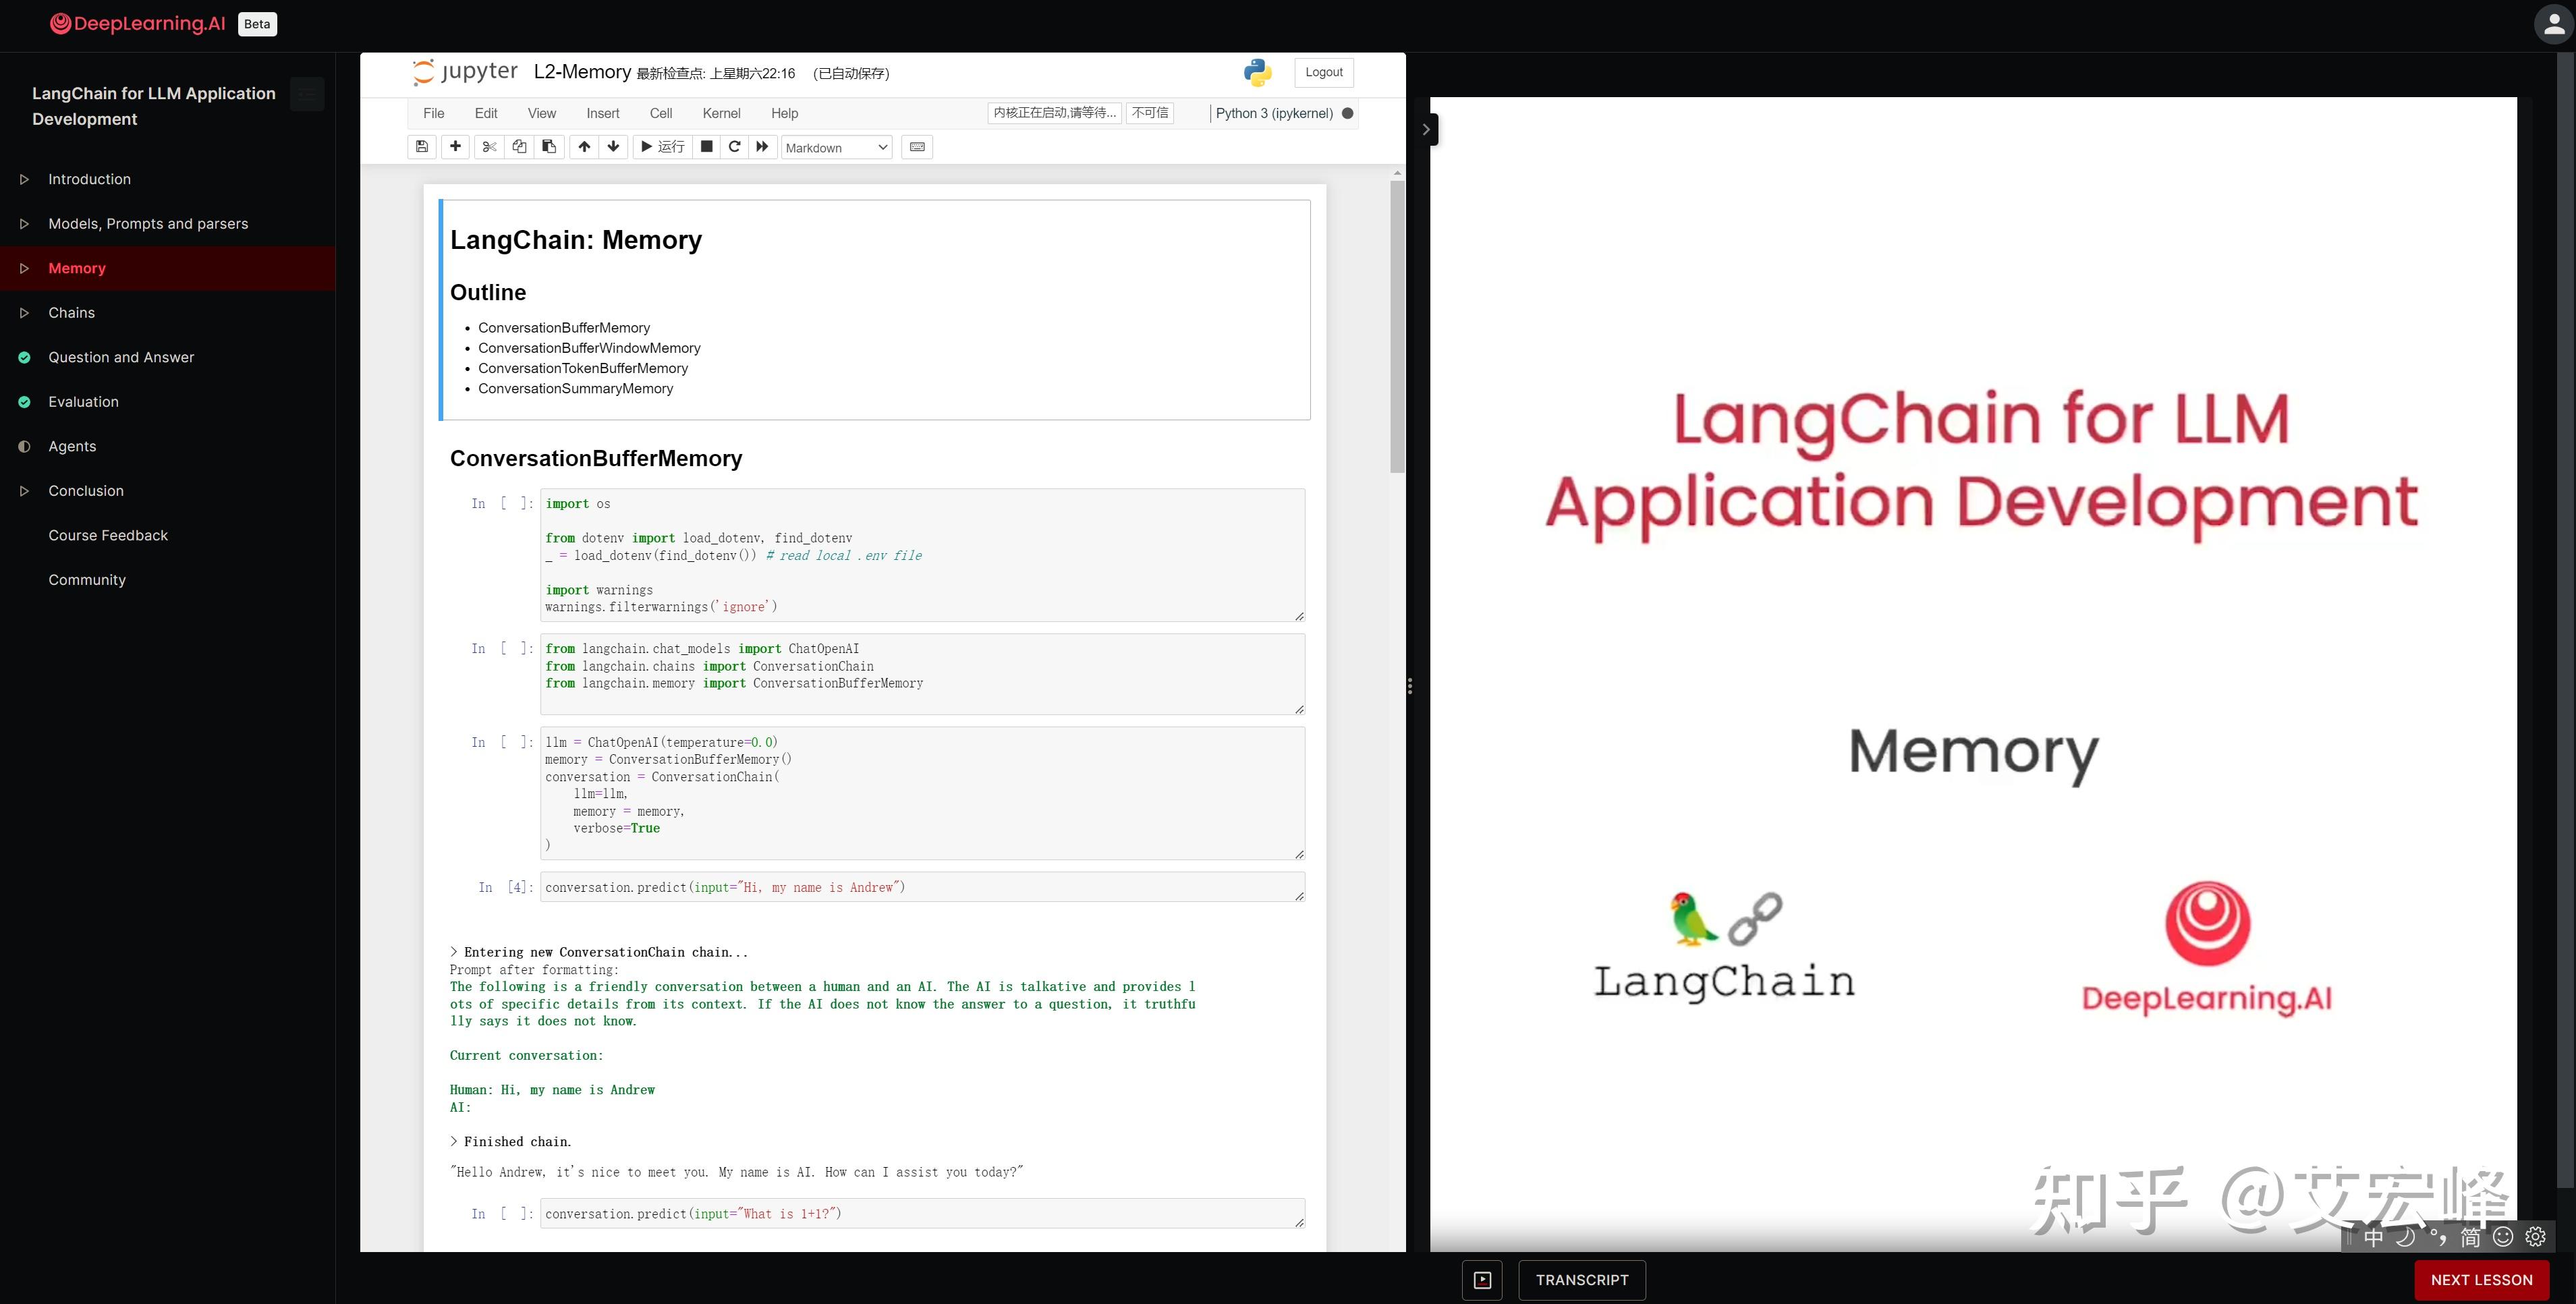The image size is (2576, 1304).
Task: Select the Memory lesson in the sidebar
Action: [x=167, y=268]
